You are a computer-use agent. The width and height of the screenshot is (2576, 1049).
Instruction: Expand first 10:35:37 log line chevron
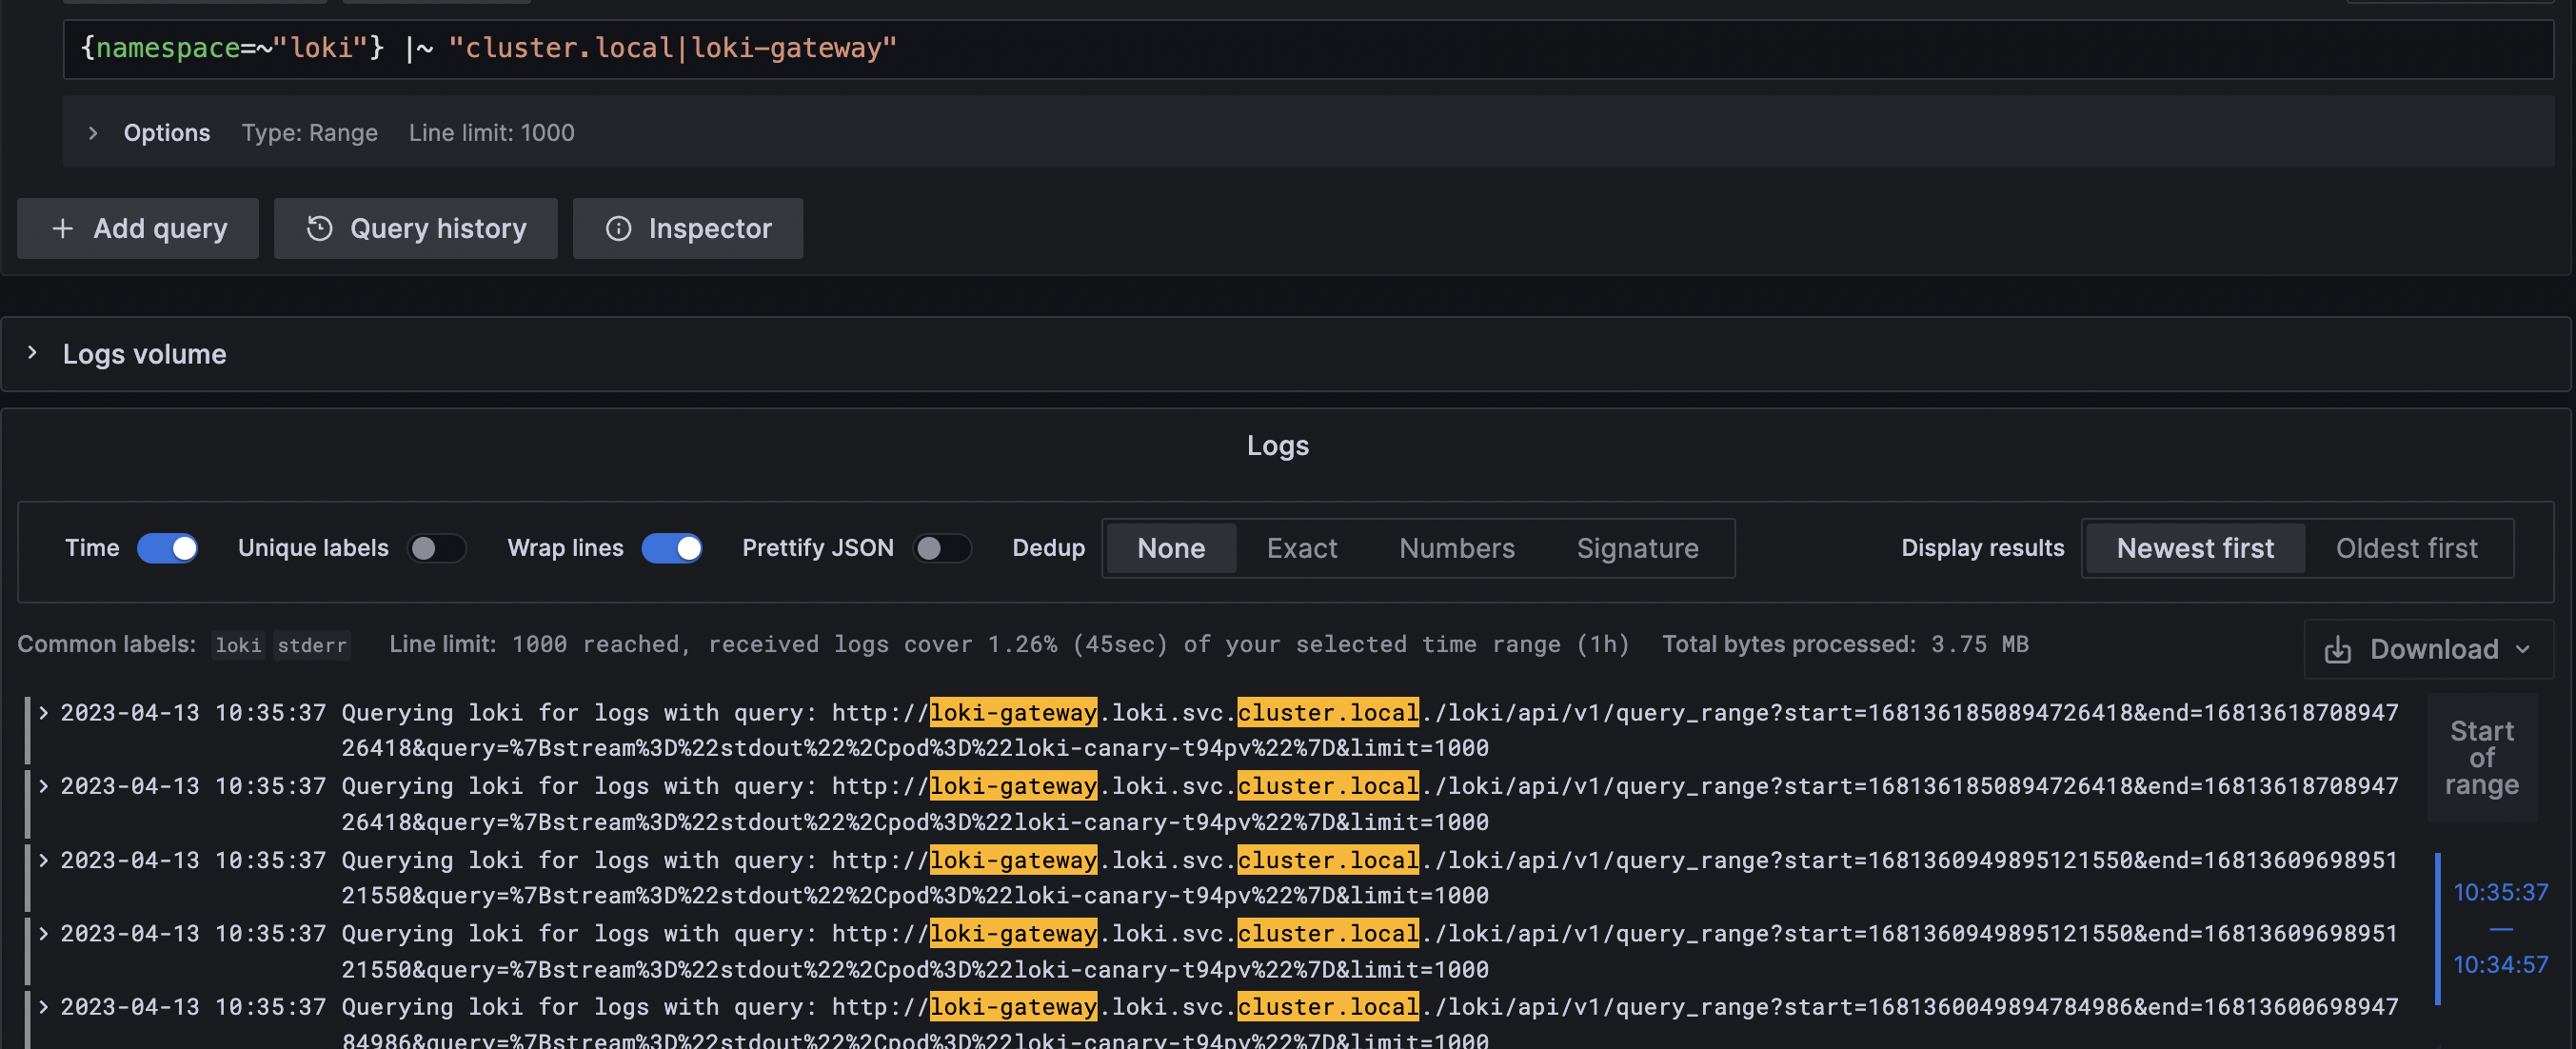(43, 713)
